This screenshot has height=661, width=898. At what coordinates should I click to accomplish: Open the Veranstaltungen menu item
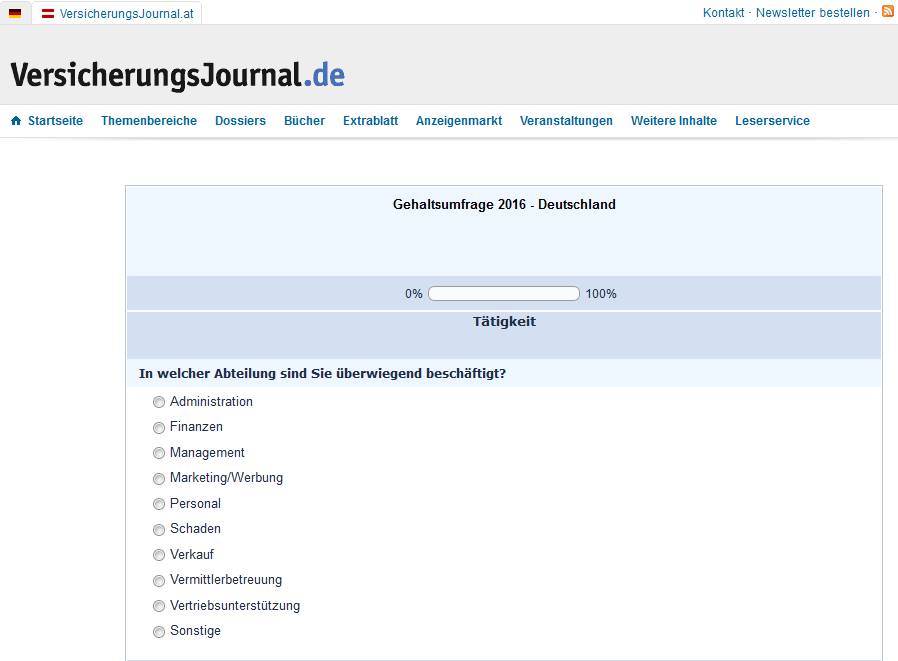click(566, 121)
